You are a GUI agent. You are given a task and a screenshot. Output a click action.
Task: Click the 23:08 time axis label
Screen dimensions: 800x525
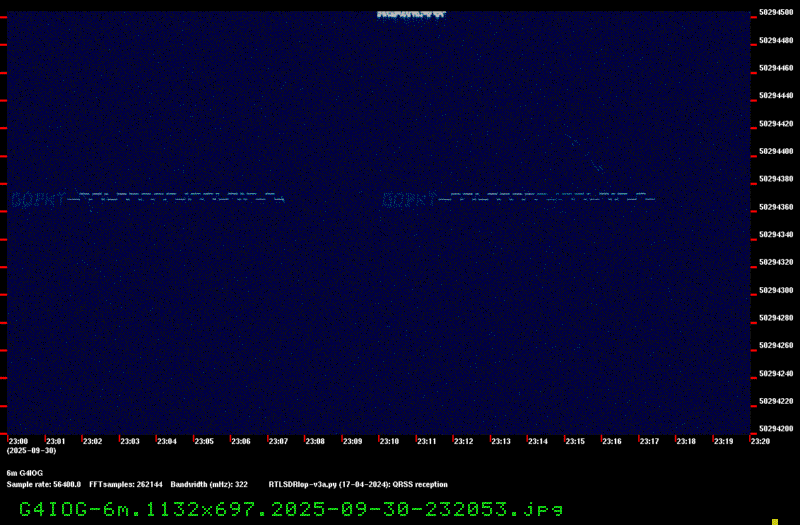pyautogui.click(x=315, y=441)
